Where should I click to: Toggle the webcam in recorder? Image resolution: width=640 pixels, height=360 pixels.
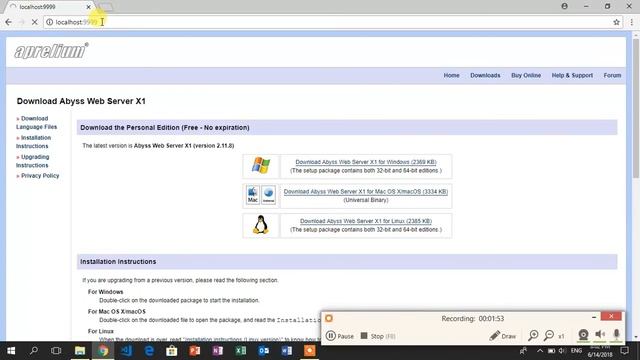point(583,335)
